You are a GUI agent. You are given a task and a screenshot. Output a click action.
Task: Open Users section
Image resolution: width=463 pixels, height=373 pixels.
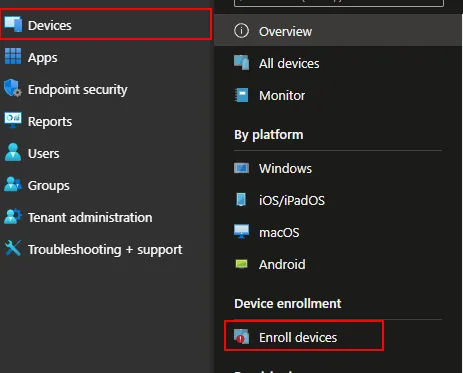[44, 153]
